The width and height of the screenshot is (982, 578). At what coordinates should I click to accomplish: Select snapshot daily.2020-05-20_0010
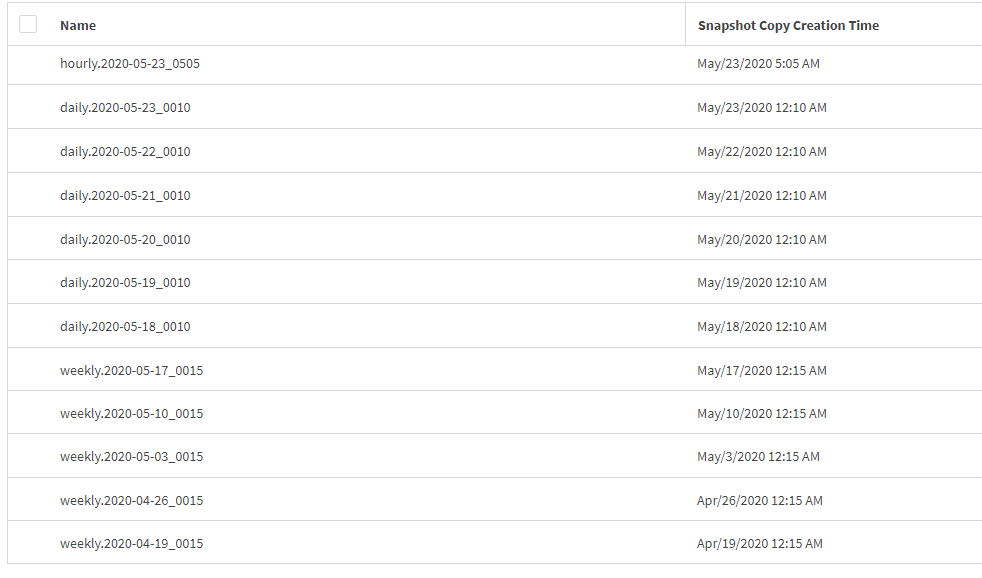(125, 240)
